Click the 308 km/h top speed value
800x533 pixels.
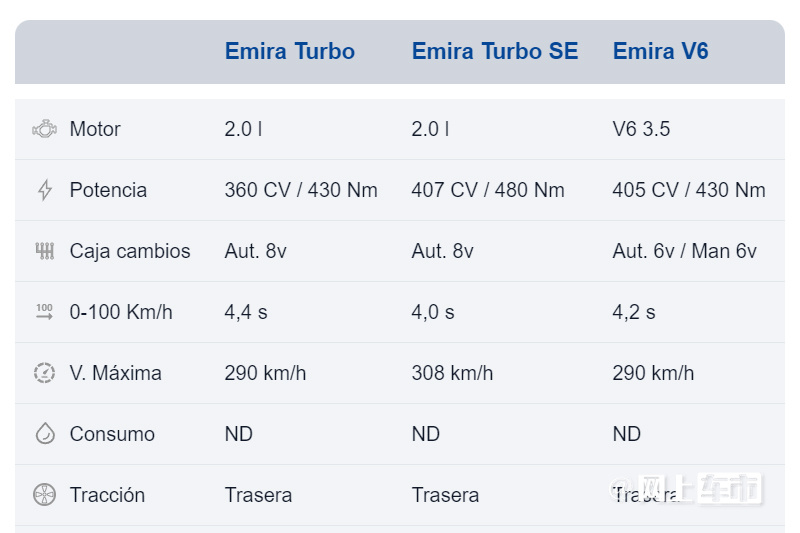[x=452, y=373]
